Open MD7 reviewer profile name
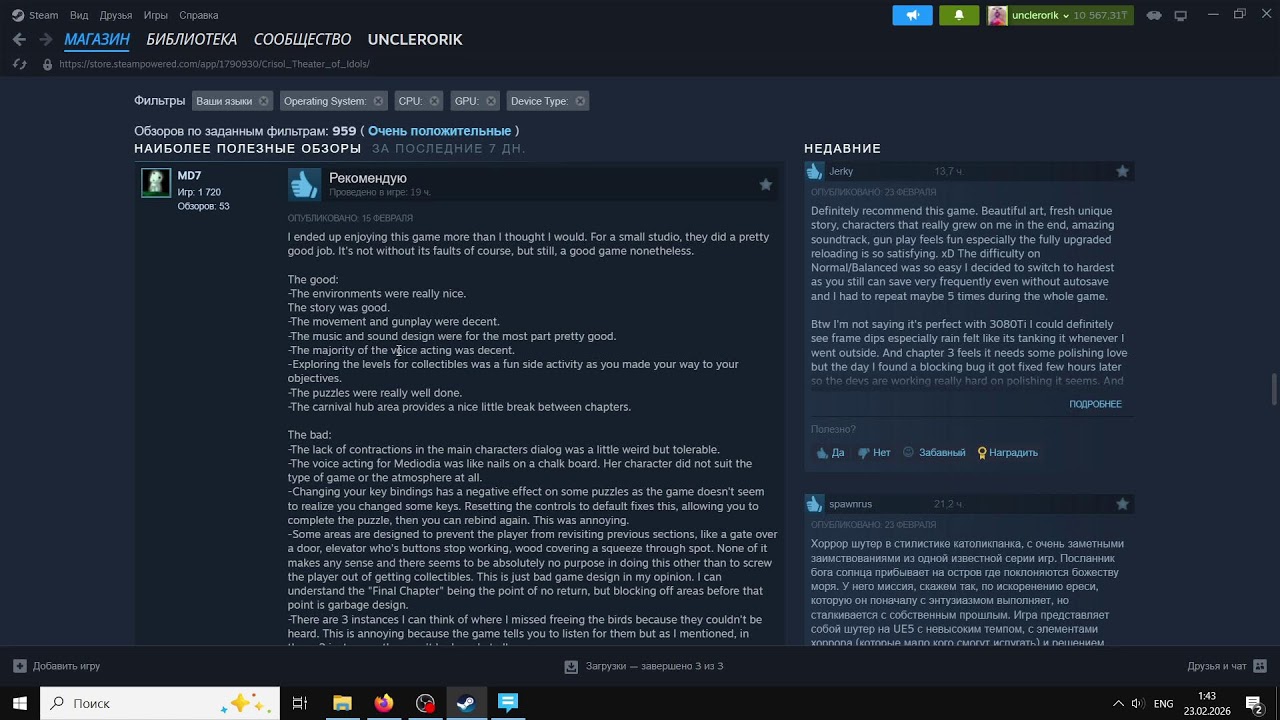This screenshot has height=720, width=1280. coord(189,176)
